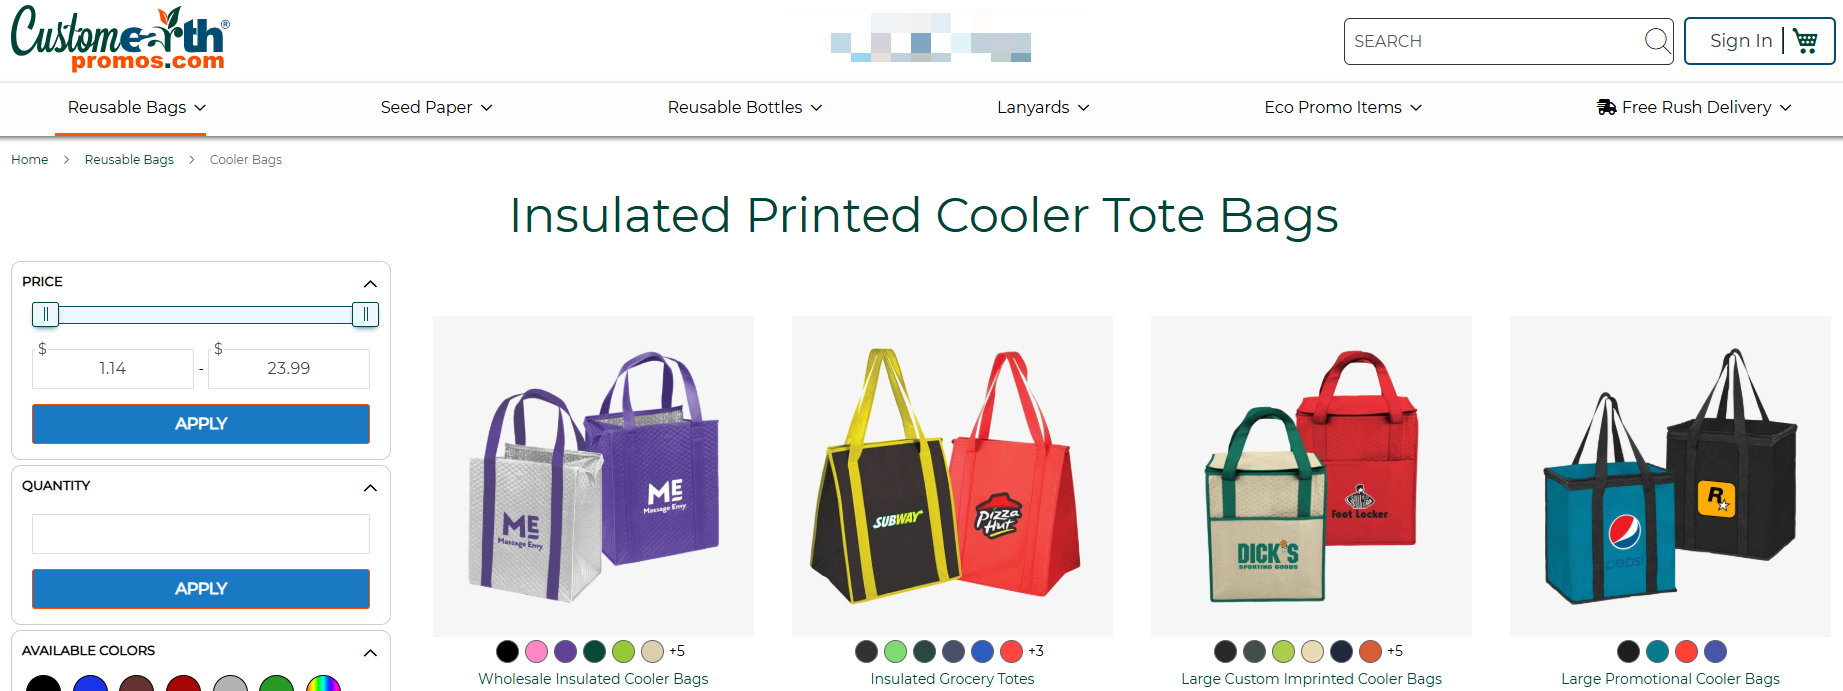The height and width of the screenshot is (691, 1843).
Task: Collapse the PRICE filter panel
Action: click(x=370, y=283)
